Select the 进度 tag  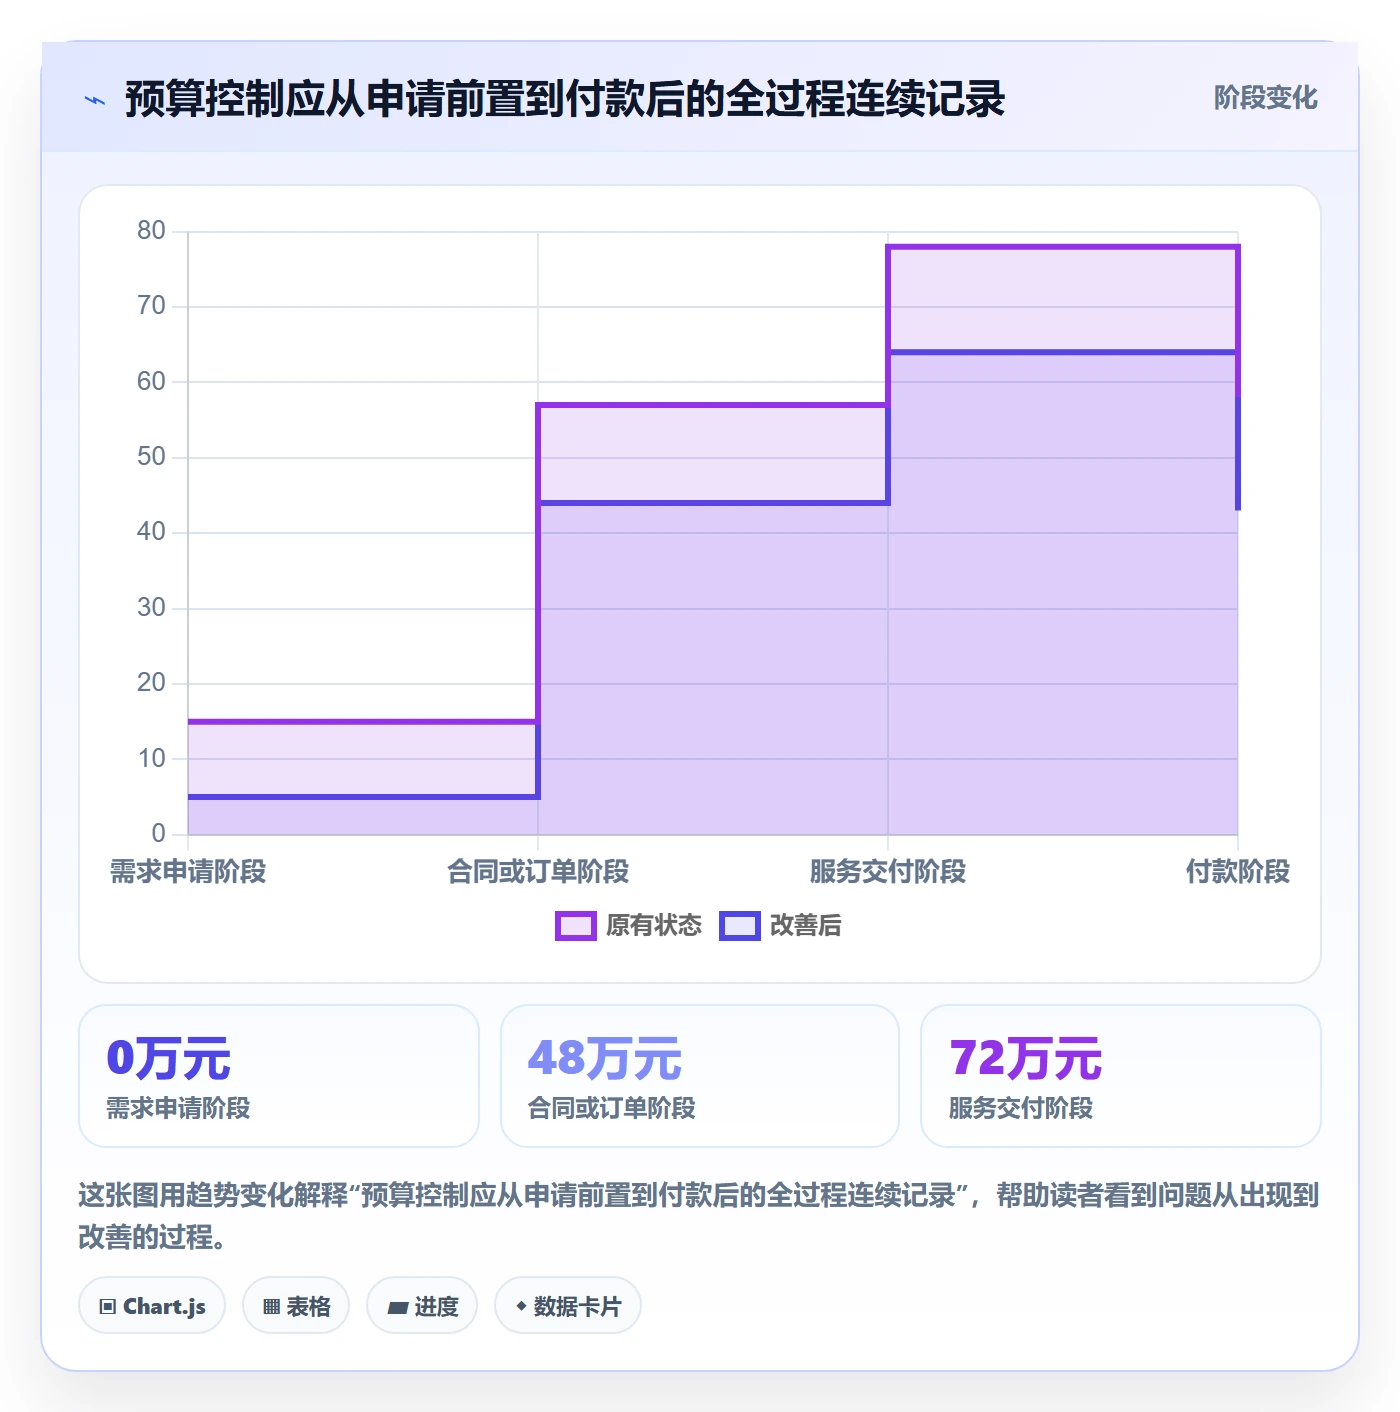click(x=422, y=1305)
